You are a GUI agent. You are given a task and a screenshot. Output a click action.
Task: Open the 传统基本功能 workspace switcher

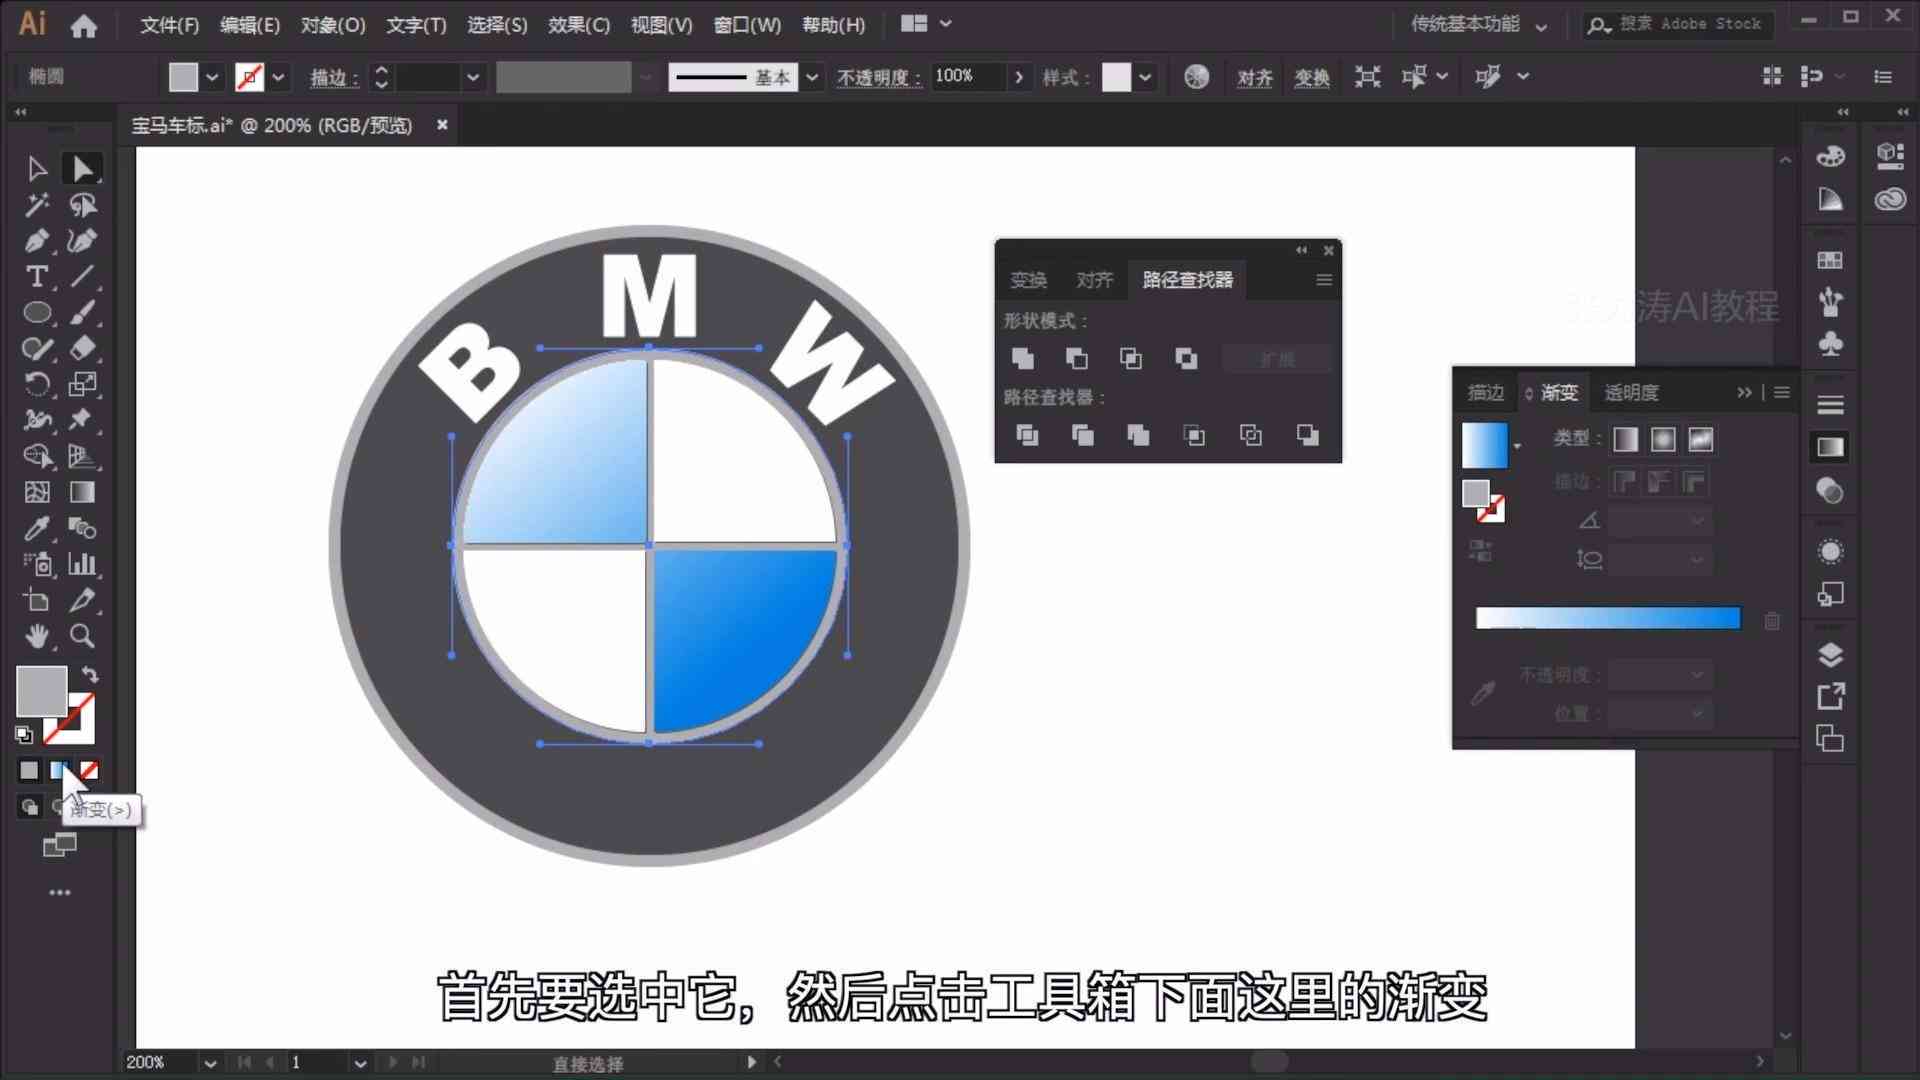click(1479, 24)
